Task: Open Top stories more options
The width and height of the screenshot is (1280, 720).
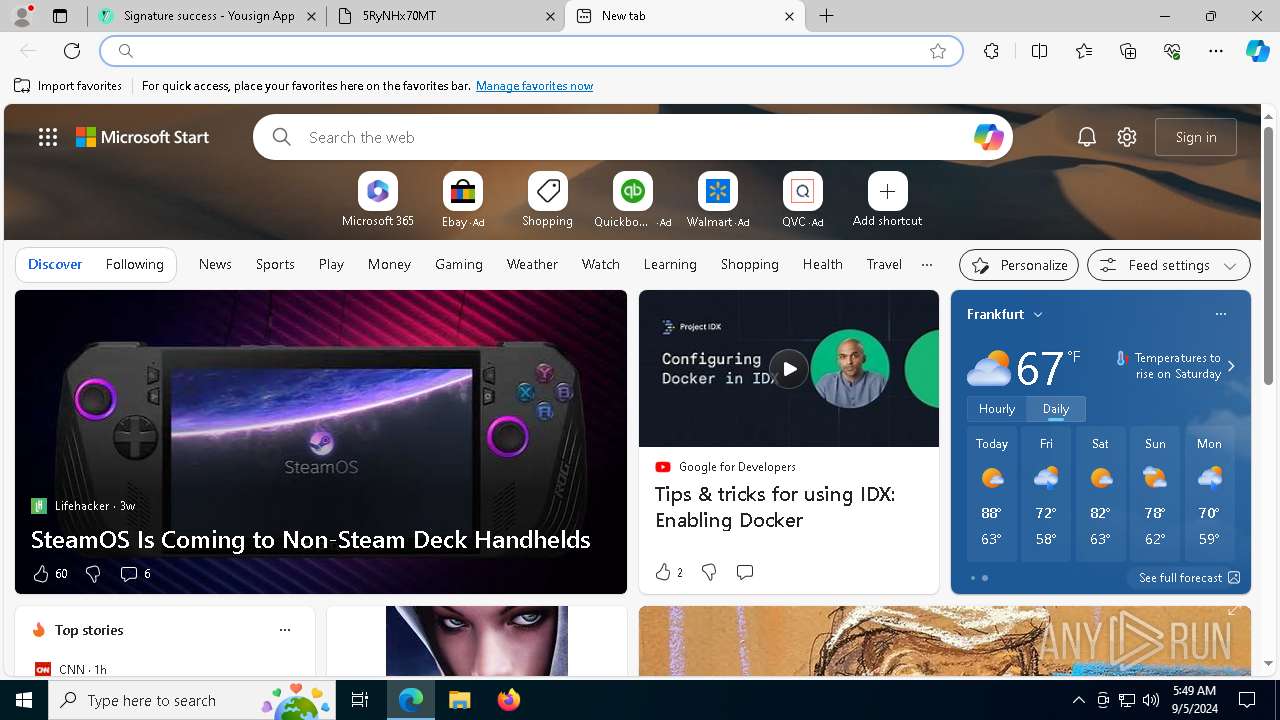Action: tap(285, 630)
